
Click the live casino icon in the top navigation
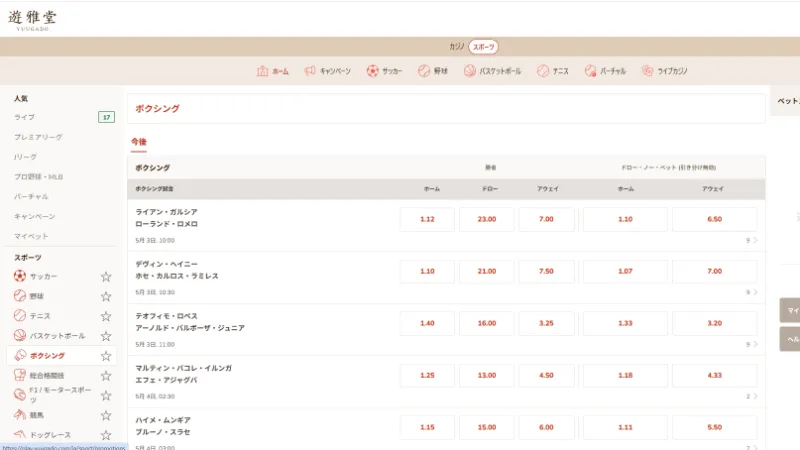pos(647,71)
